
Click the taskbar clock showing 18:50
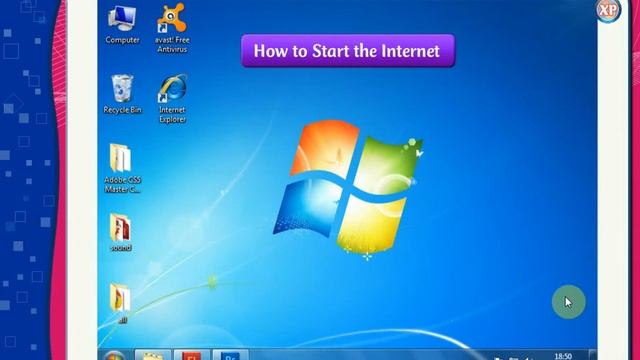pos(563,356)
